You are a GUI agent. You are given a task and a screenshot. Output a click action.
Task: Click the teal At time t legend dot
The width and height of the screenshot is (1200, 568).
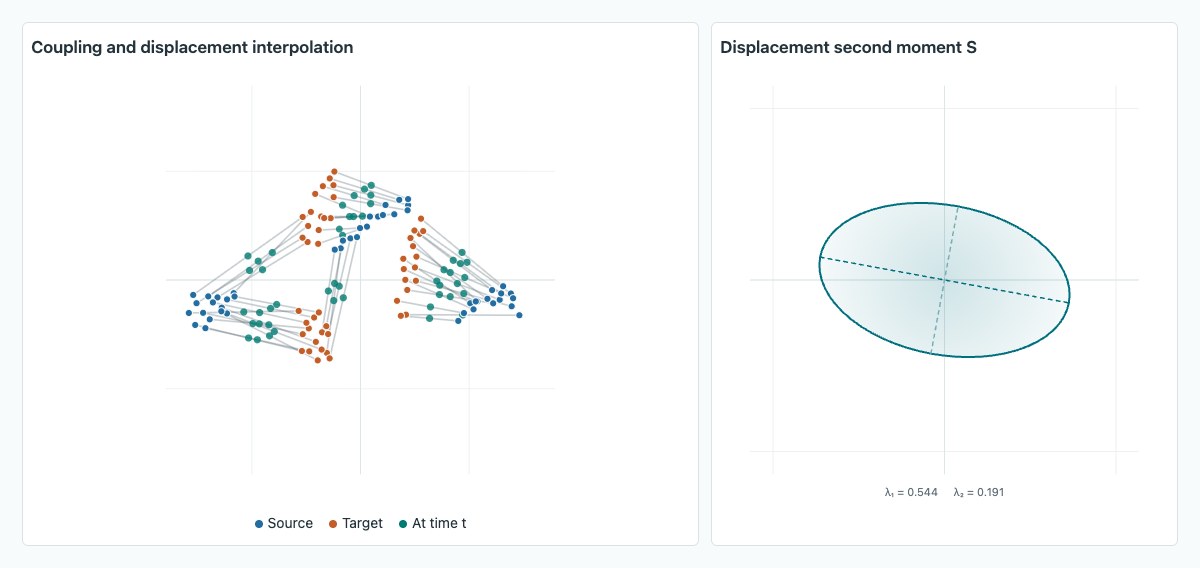[404, 524]
